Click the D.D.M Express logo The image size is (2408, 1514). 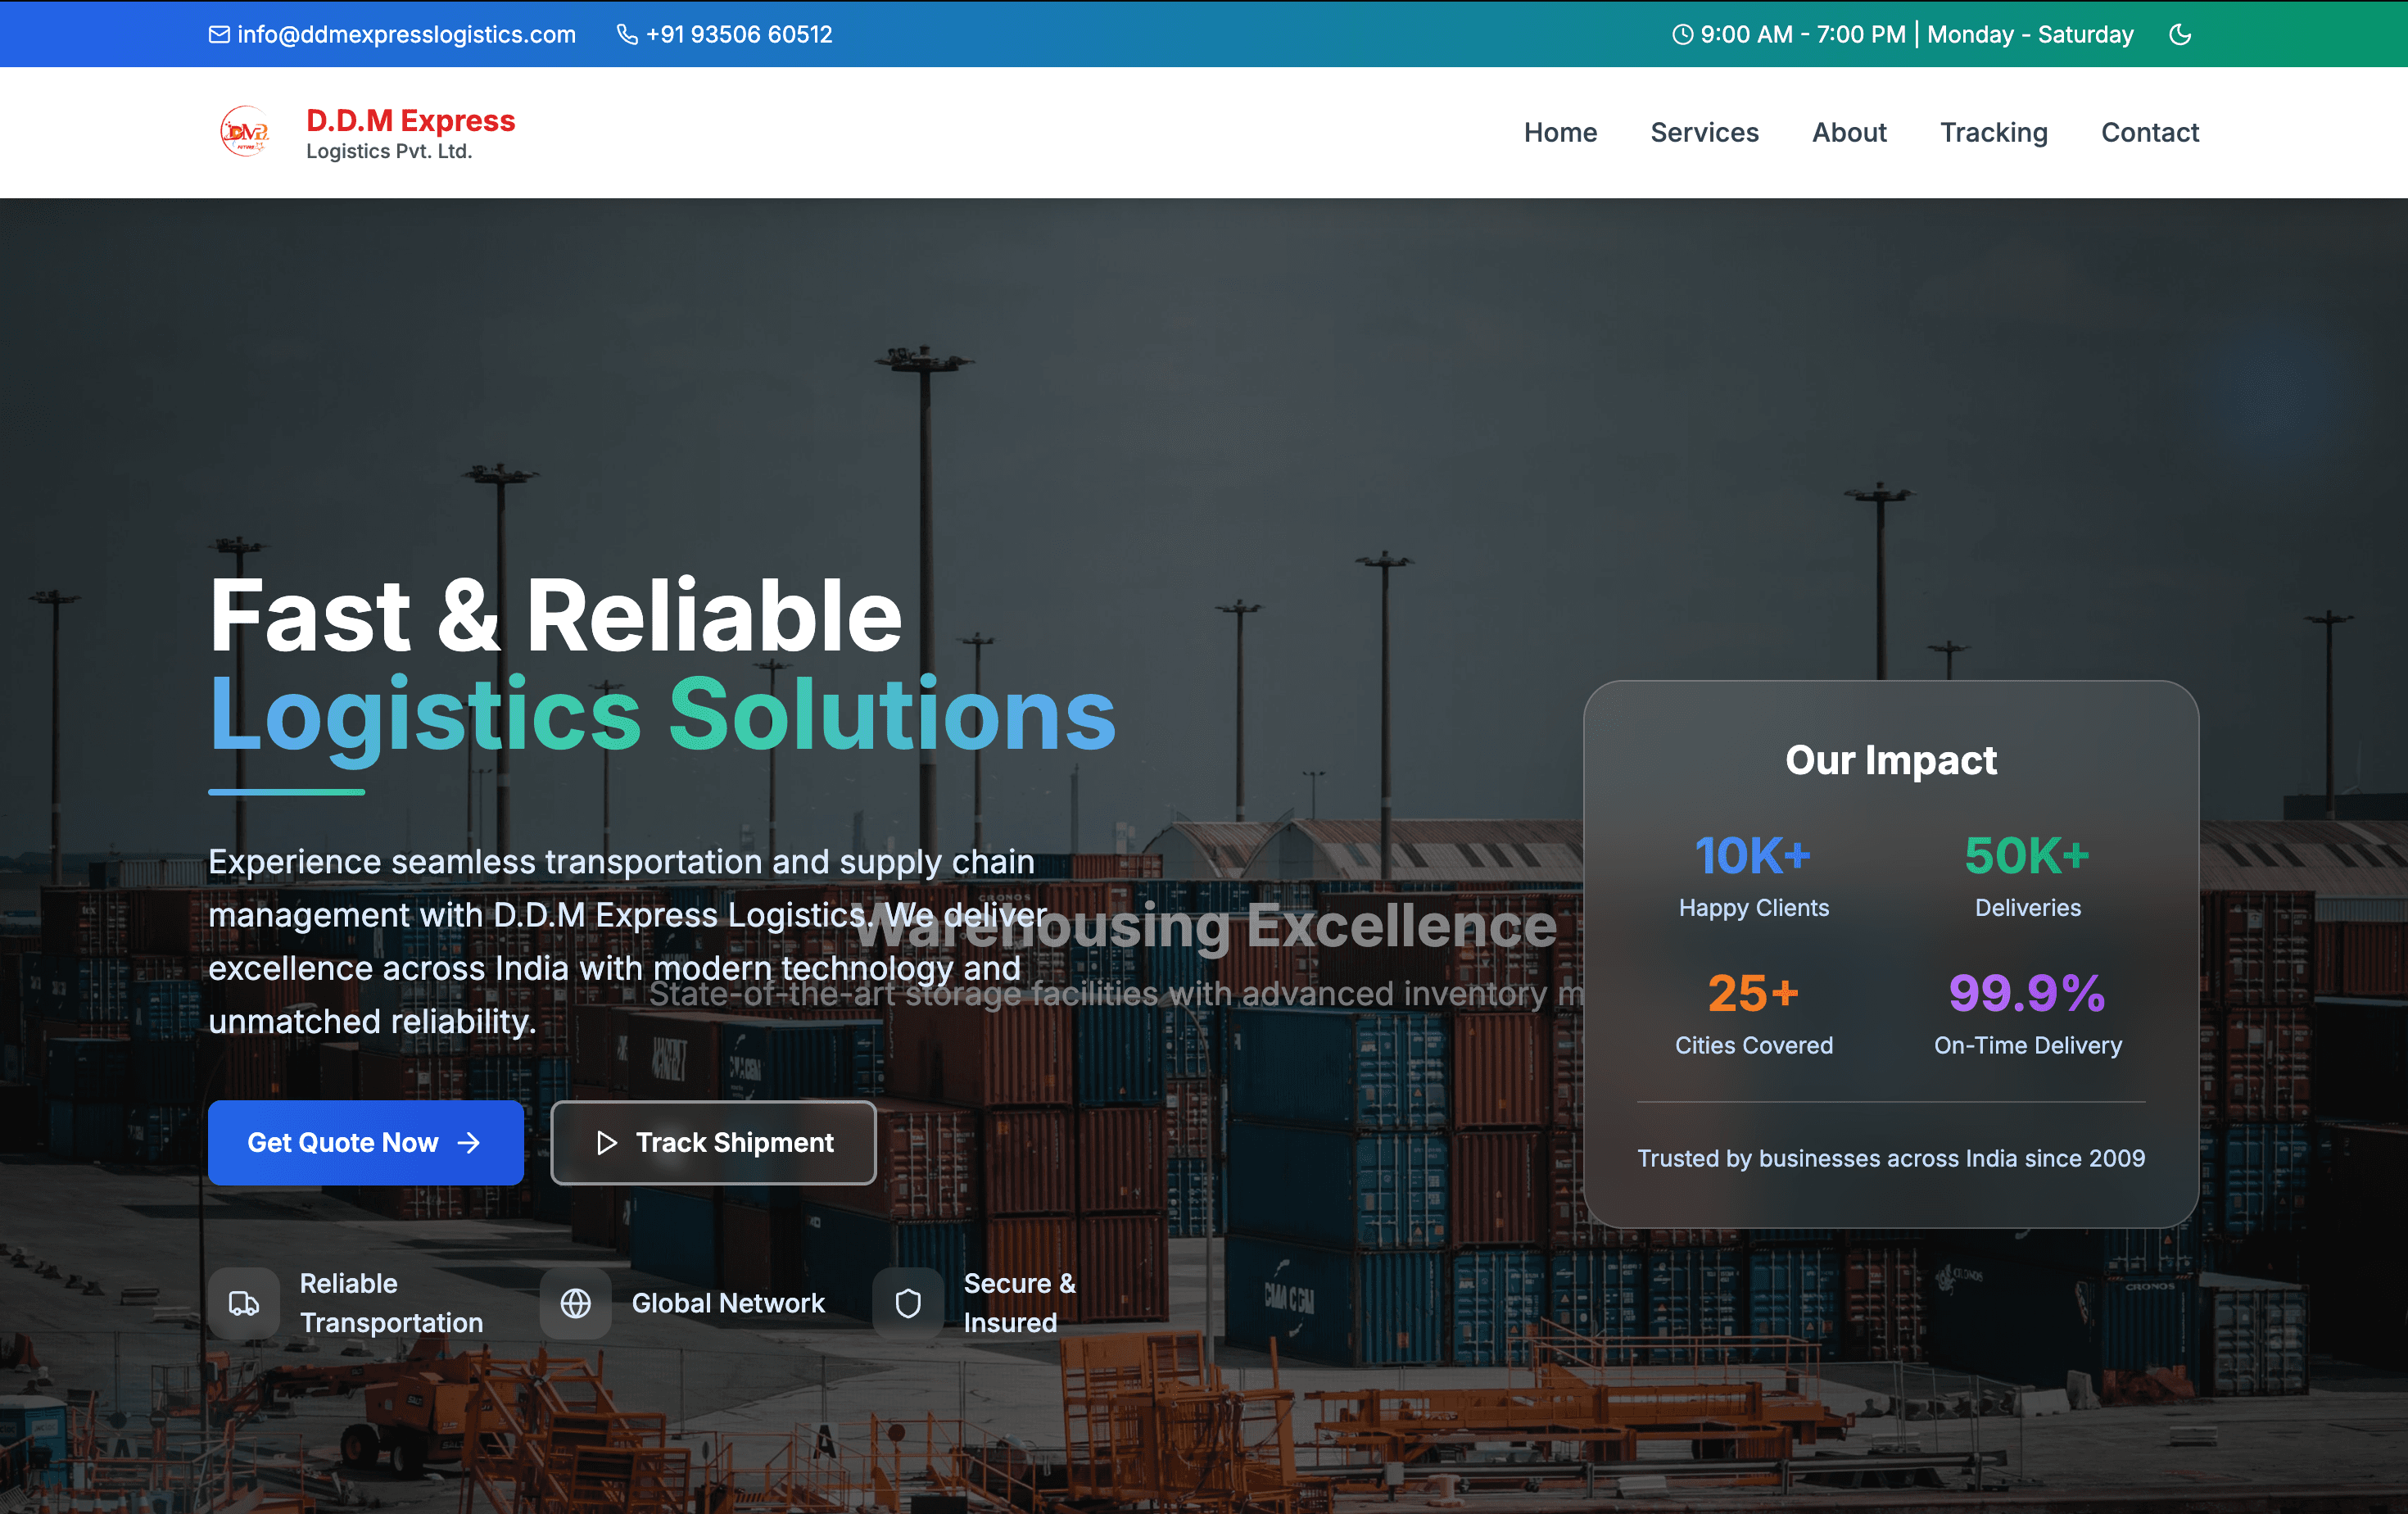(x=246, y=131)
